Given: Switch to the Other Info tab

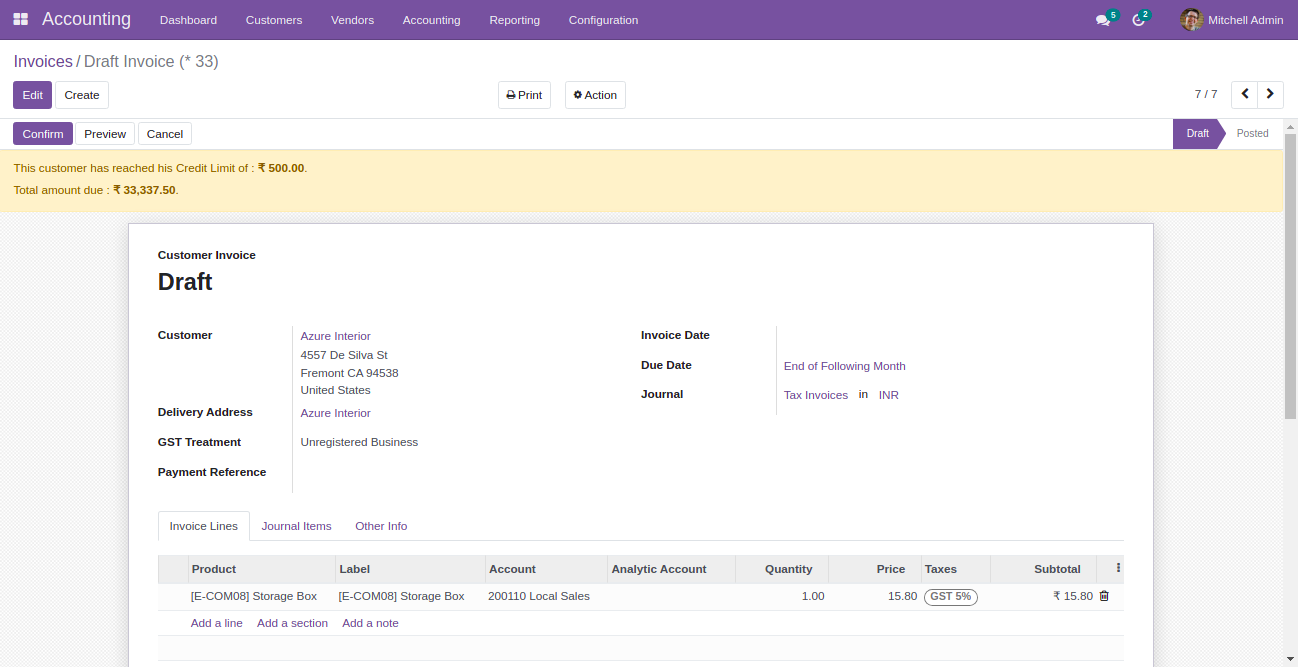Looking at the screenshot, I should pyautogui.click(x=381, y=526).
